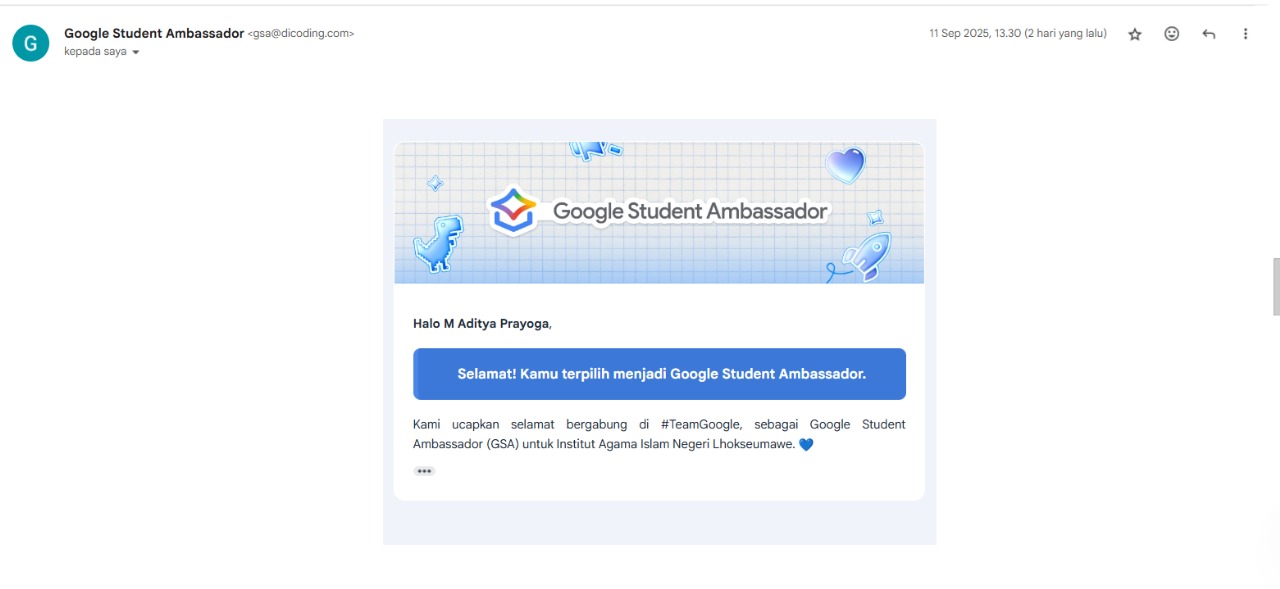Click the 11 Sep 2025 timestamp
1280x589 pixels.
tap(1017, 34)
